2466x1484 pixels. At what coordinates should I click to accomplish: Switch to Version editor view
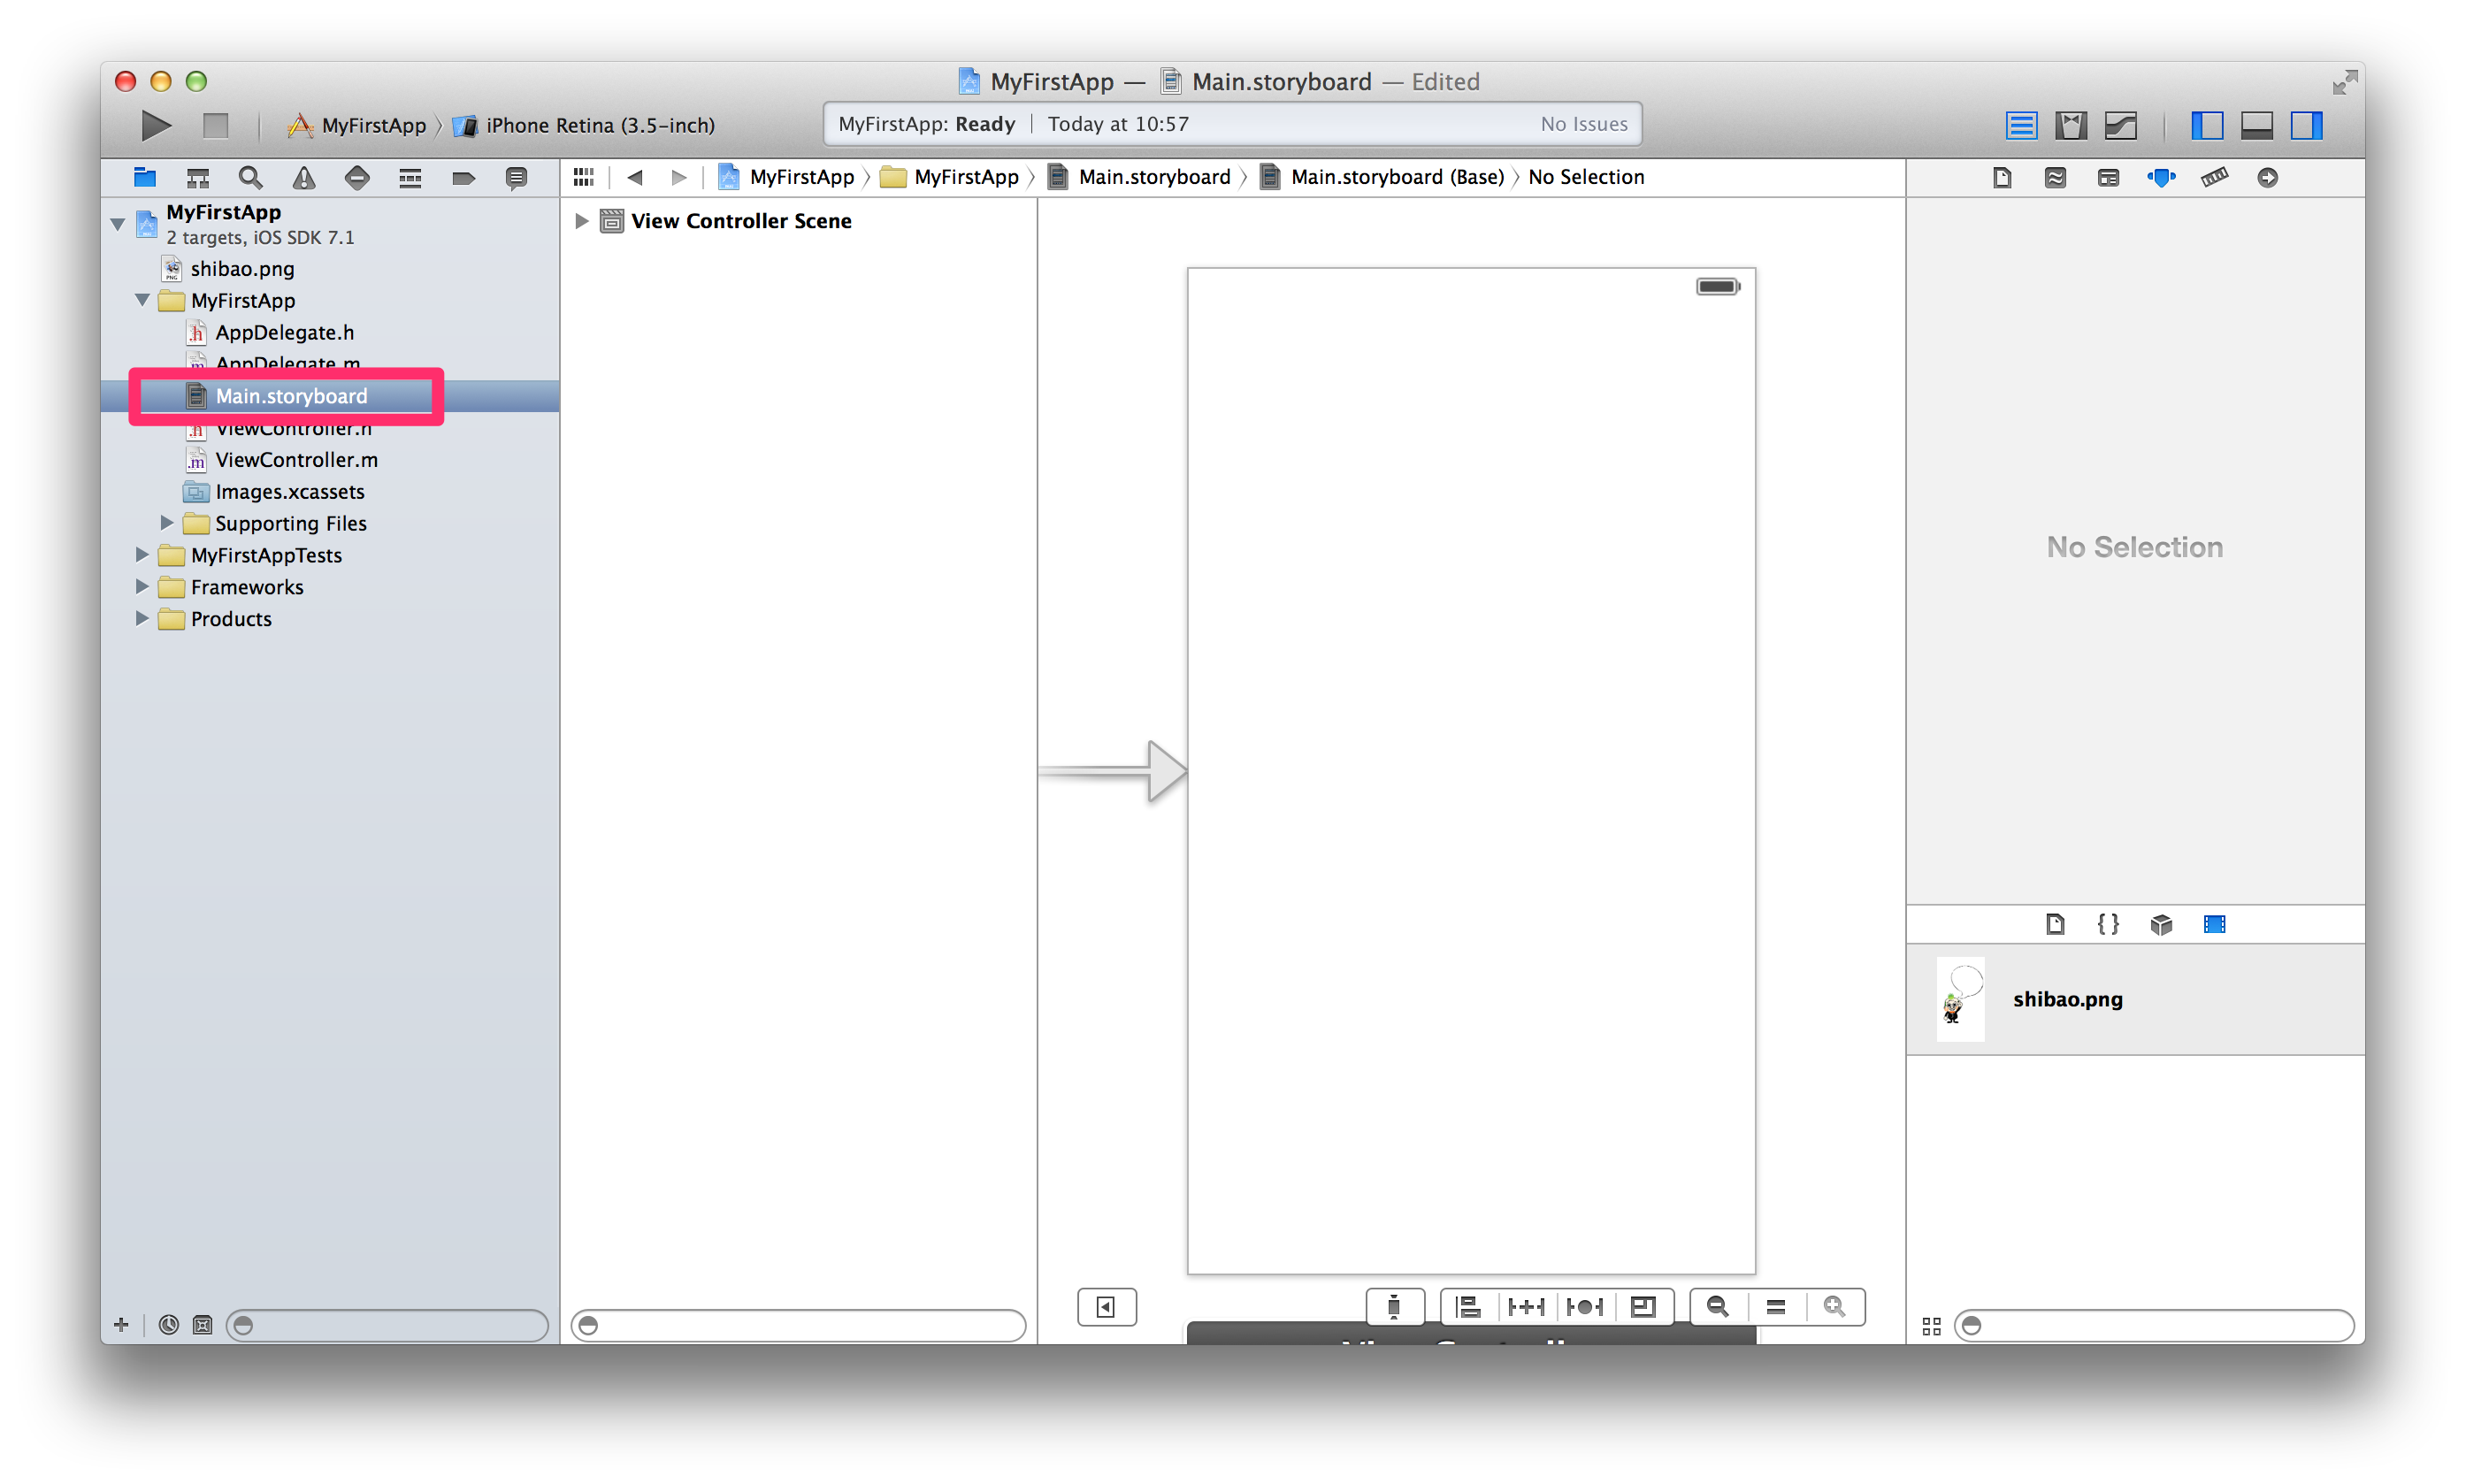2120,125
